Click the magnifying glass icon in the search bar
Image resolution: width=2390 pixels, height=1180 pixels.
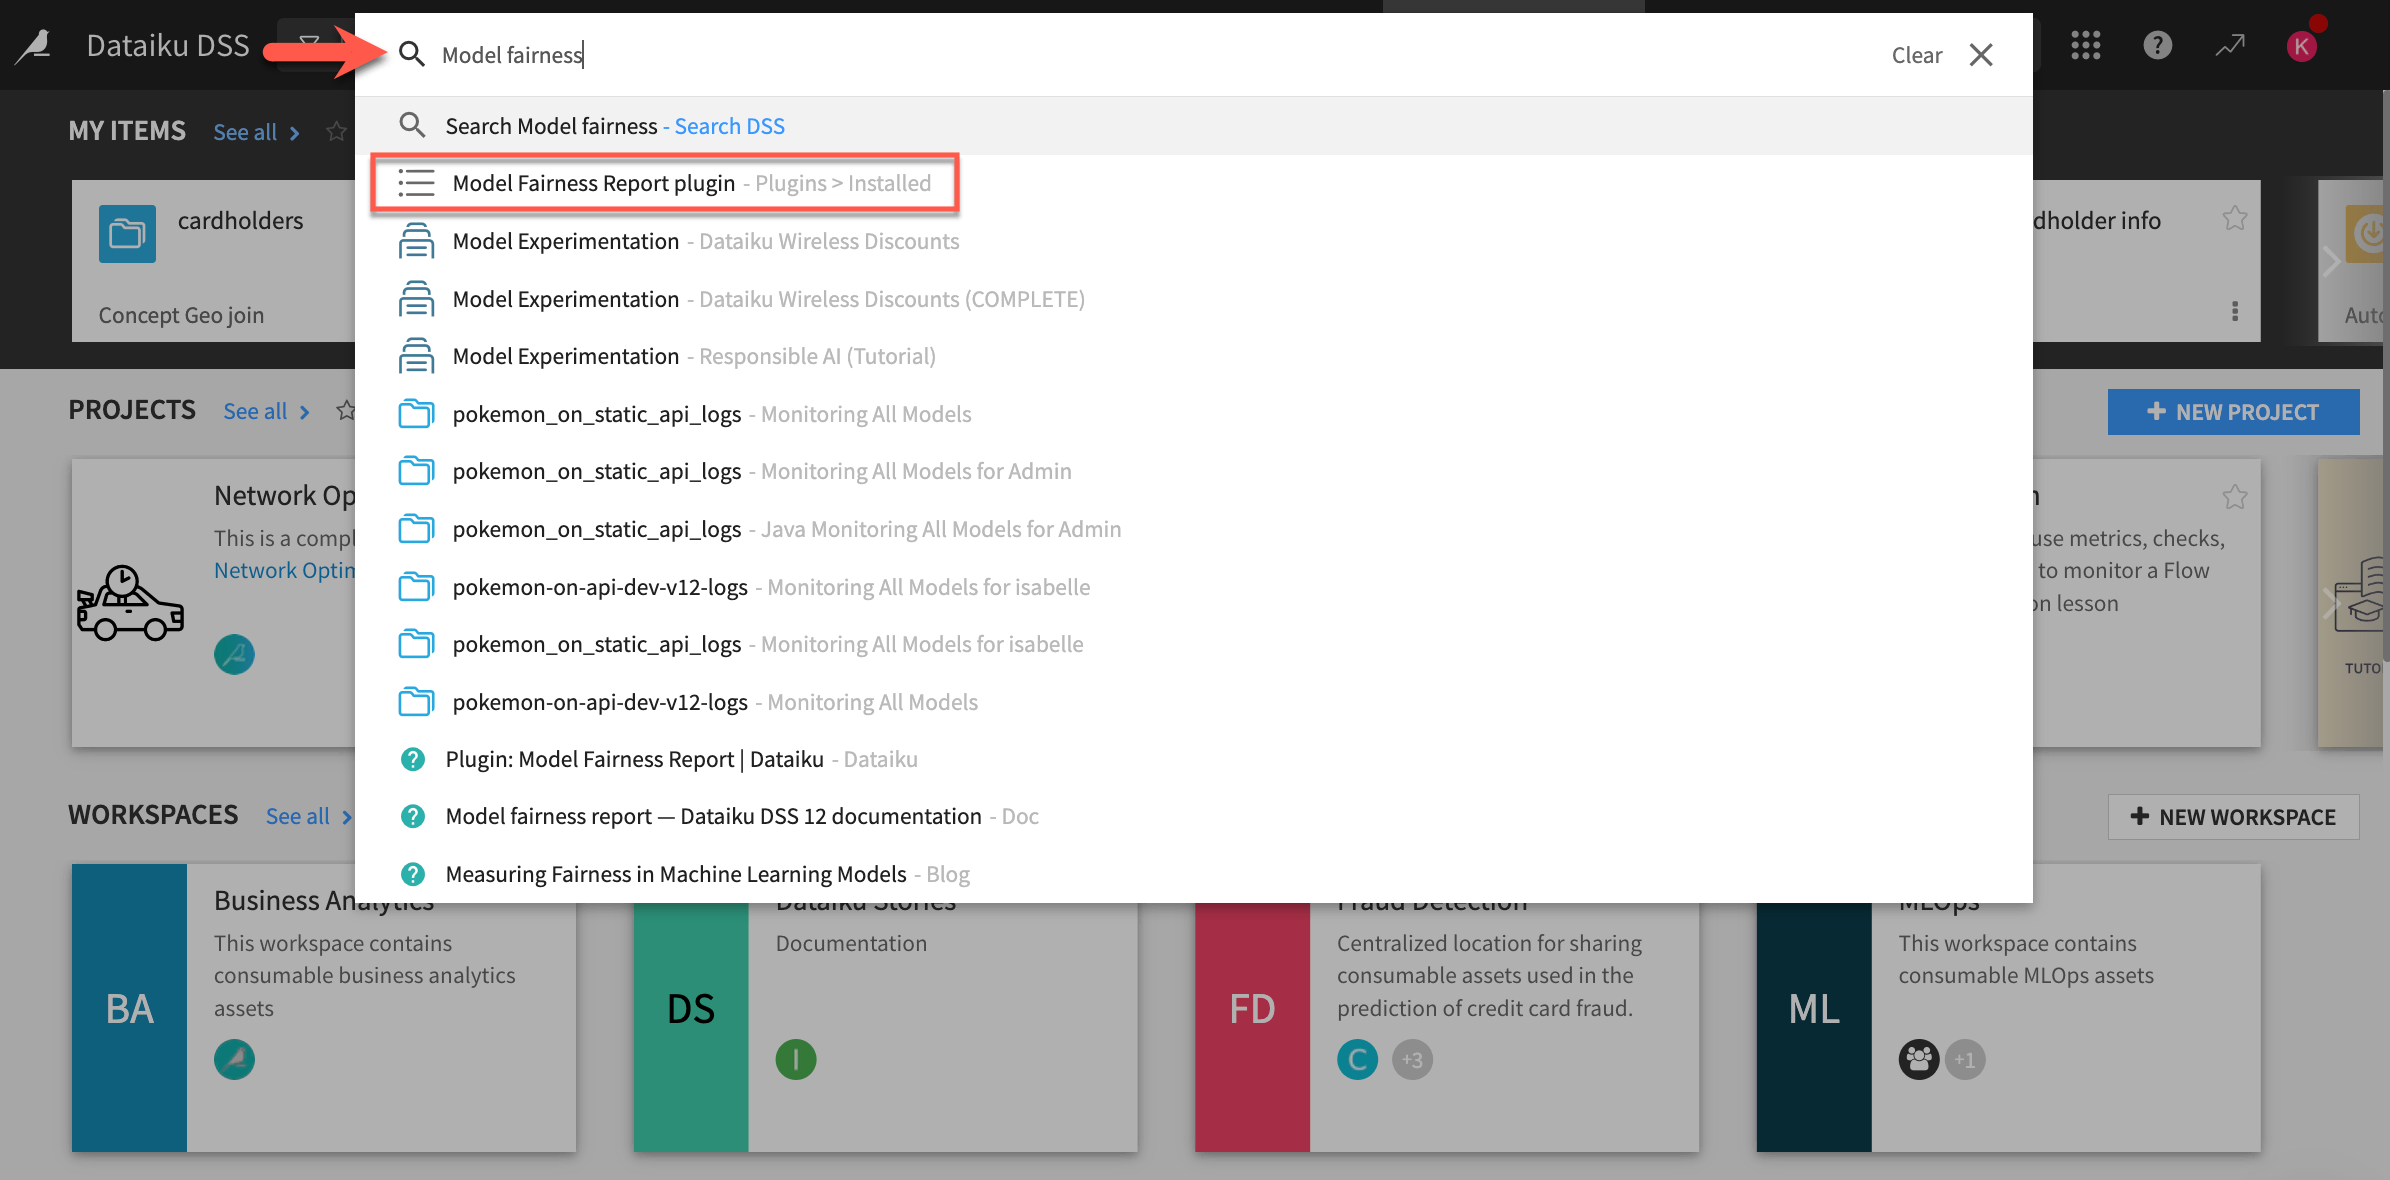pyautogui.click(x=412, y=54)
